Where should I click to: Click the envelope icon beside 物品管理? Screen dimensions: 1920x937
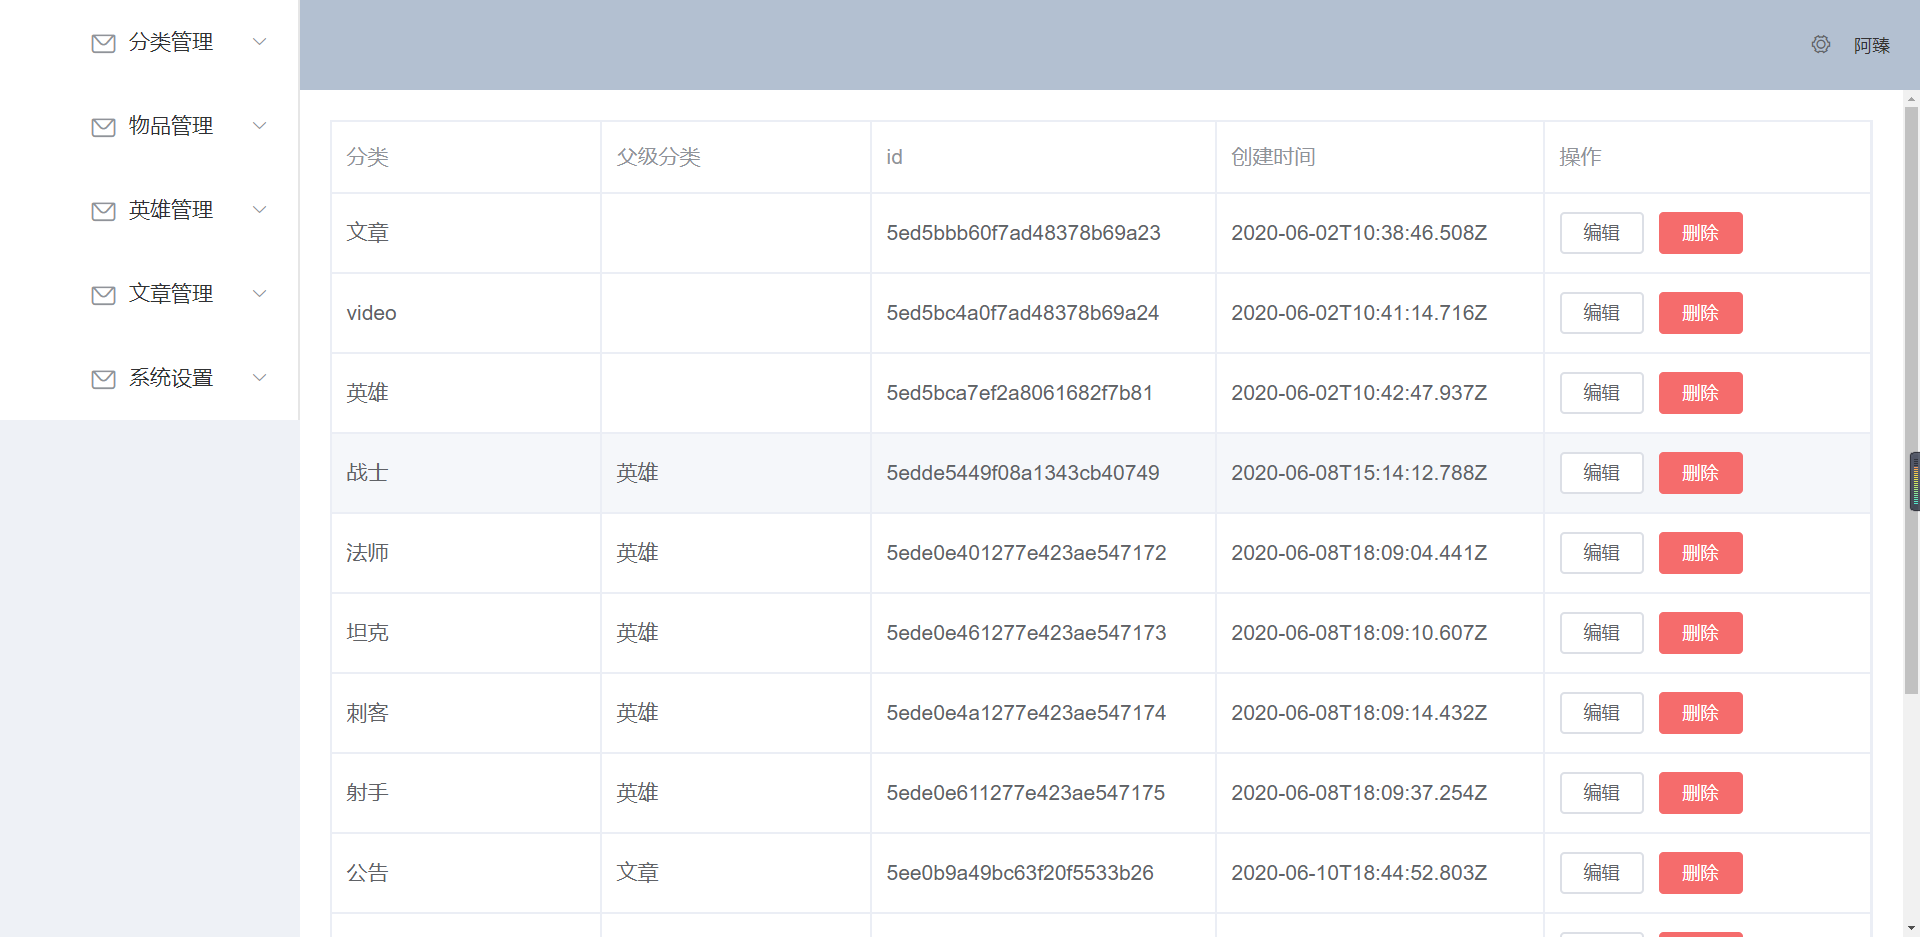click(103, 127)
